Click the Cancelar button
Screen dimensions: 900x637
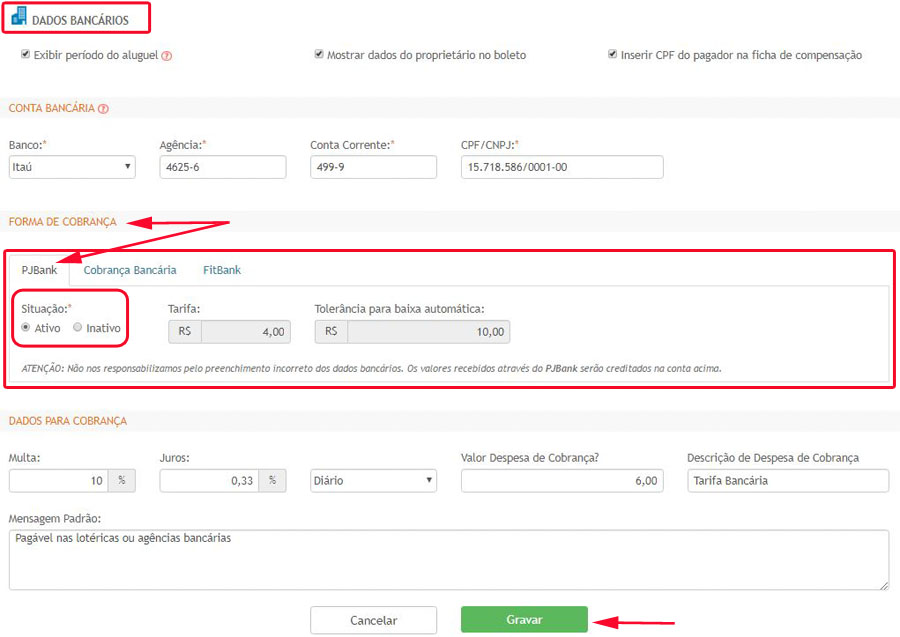click(373, 620)
